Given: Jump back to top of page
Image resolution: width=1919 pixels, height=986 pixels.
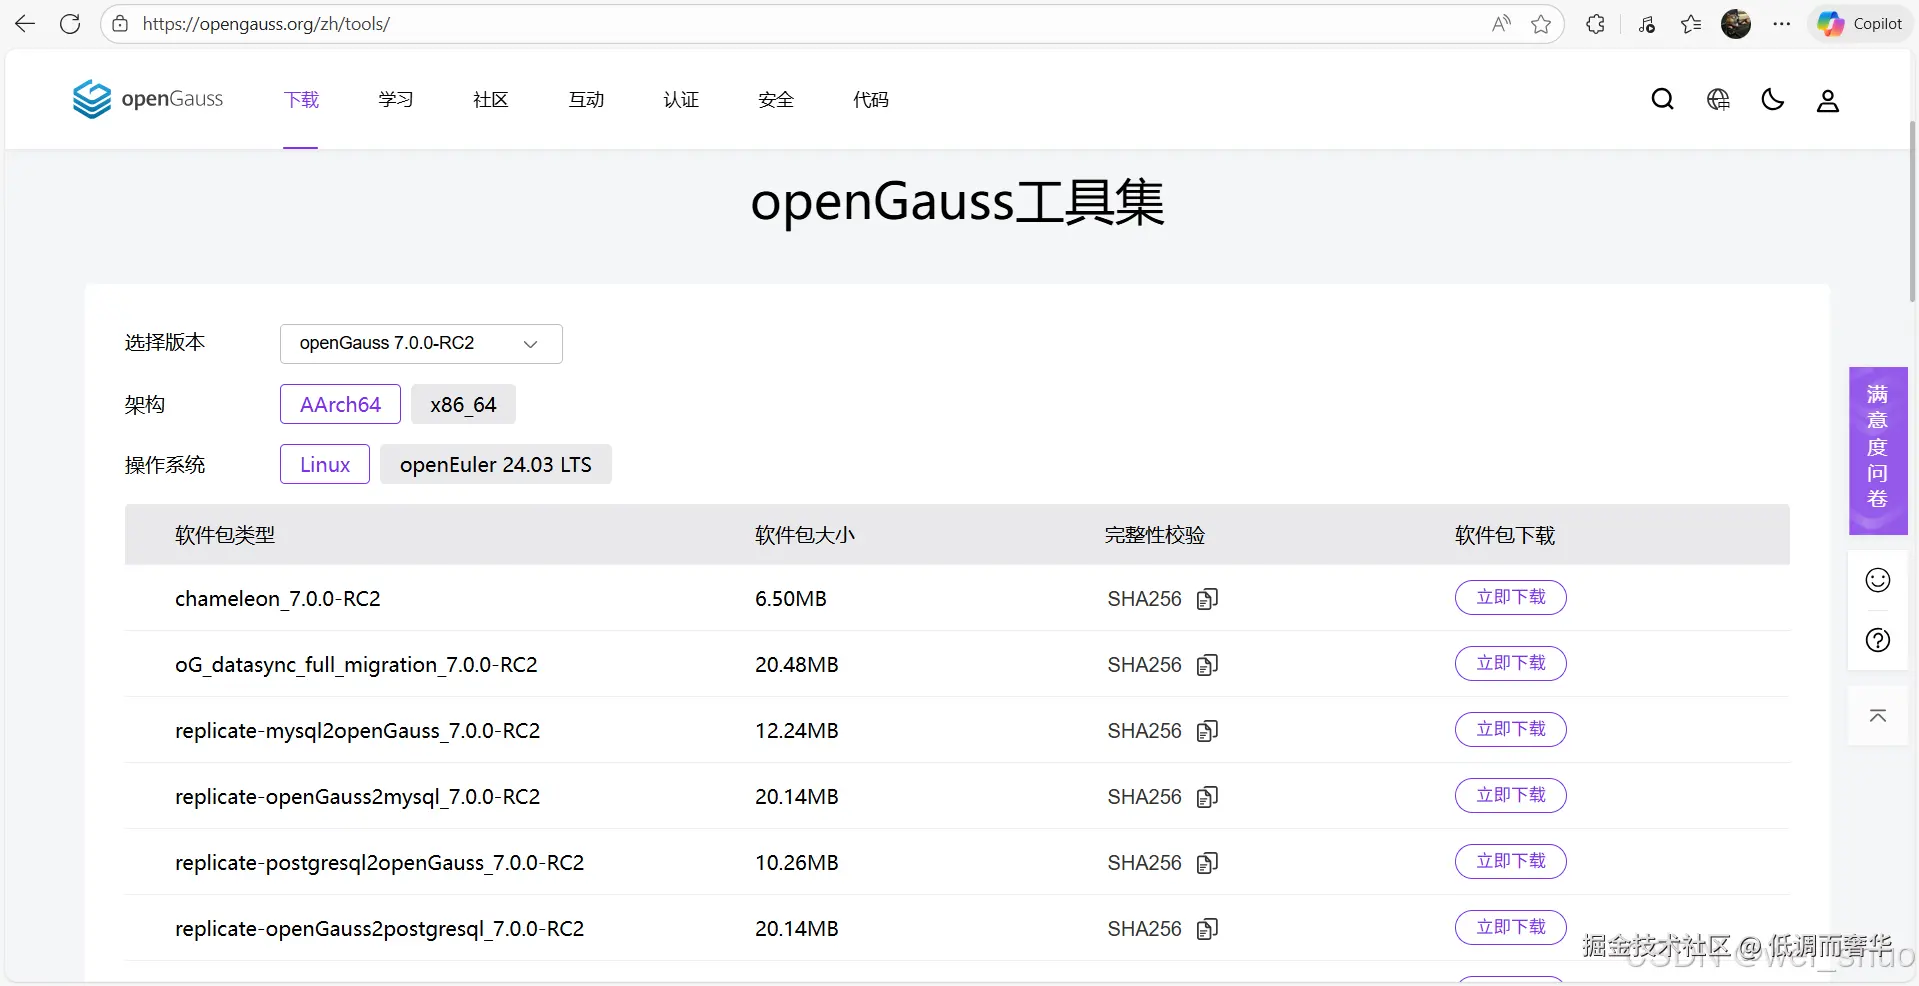Looking at the screenshot, I should pos(1878,716).
